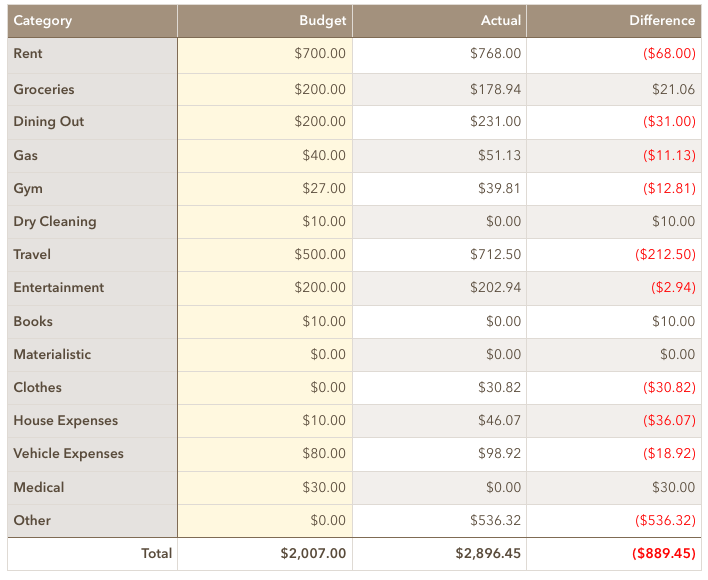Click the Medical row label
Image resolution: width=708 pixels, height=580 pixels.
[93, 488]
